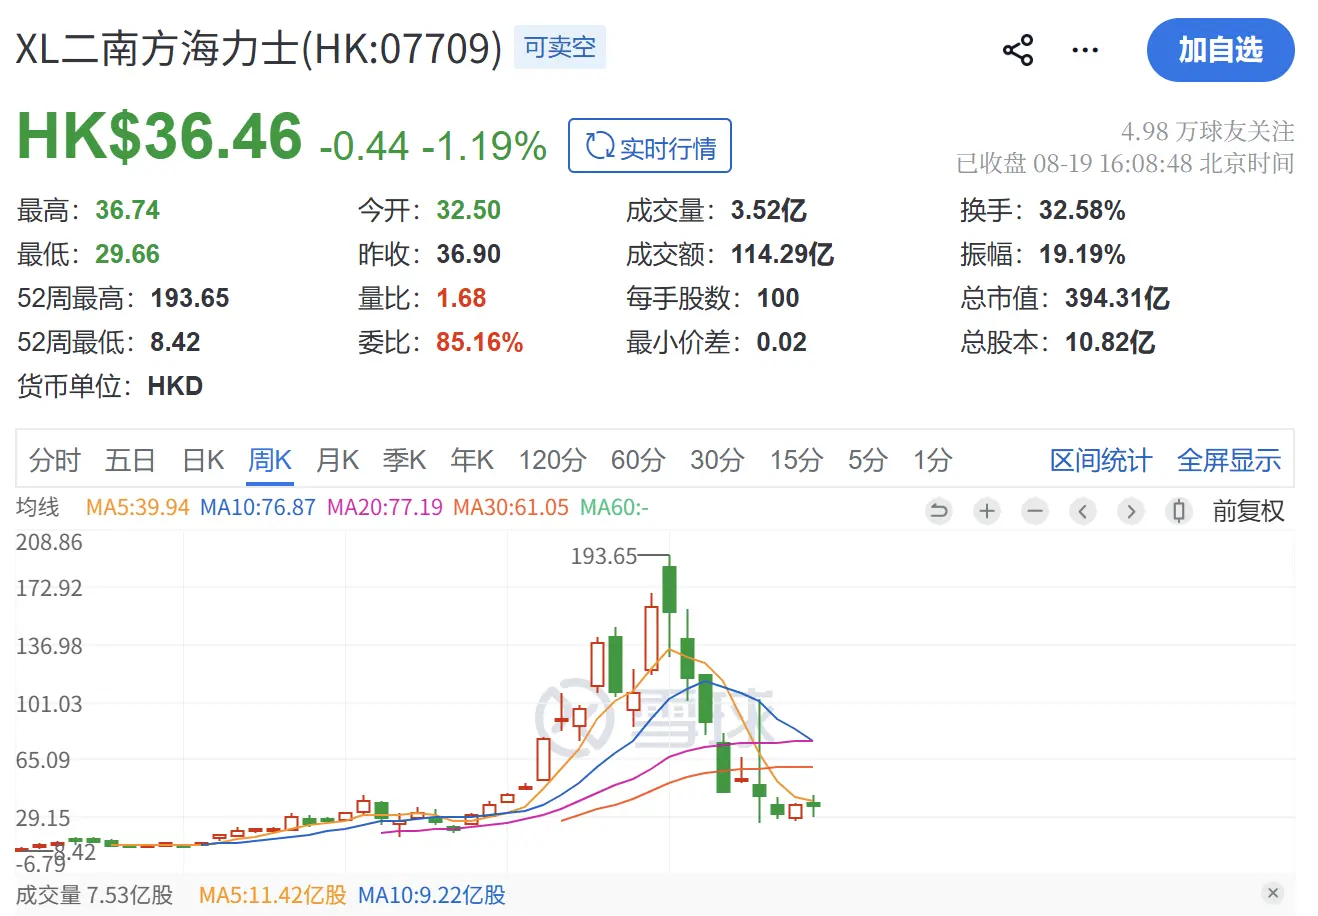Click the 每手股数 value 100

tap(777, 298)
